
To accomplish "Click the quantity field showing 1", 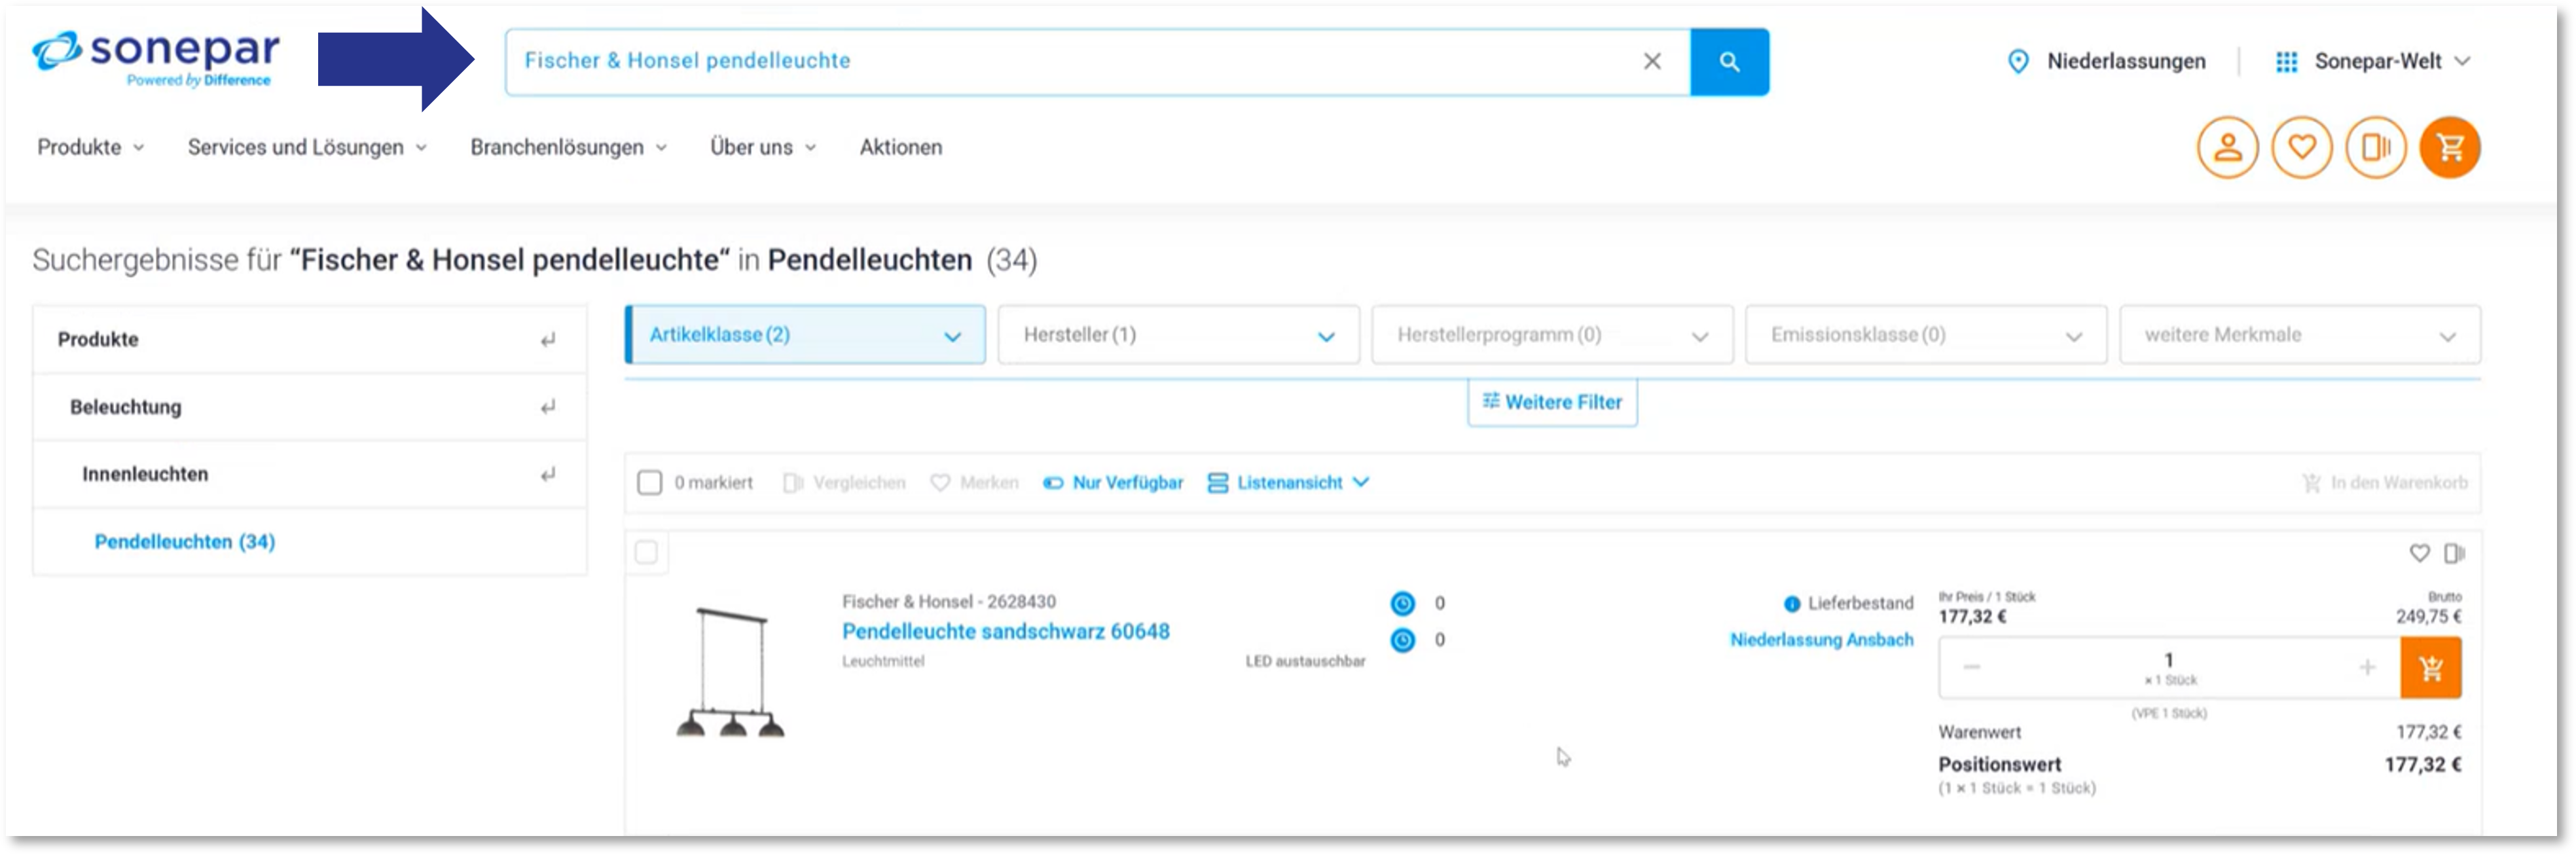I will [2169, 668].
